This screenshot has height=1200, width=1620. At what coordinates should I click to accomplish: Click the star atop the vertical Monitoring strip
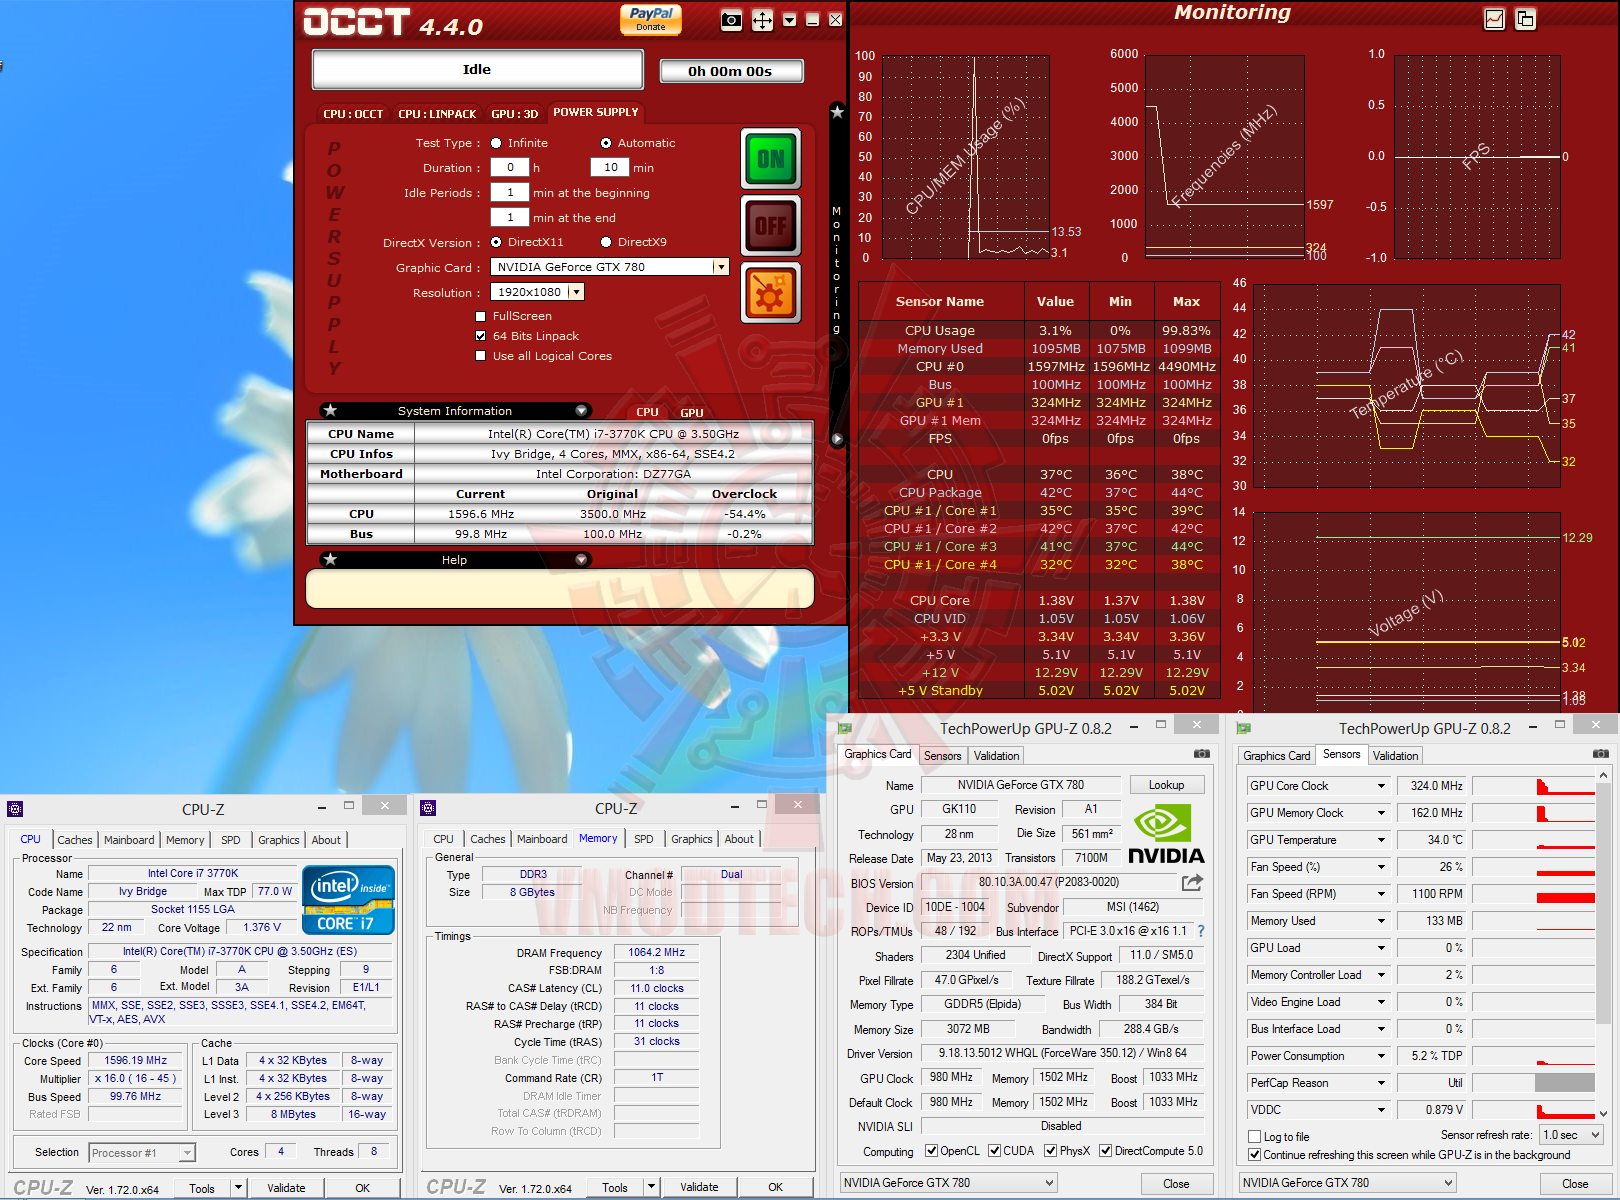[x=837, y=112]
